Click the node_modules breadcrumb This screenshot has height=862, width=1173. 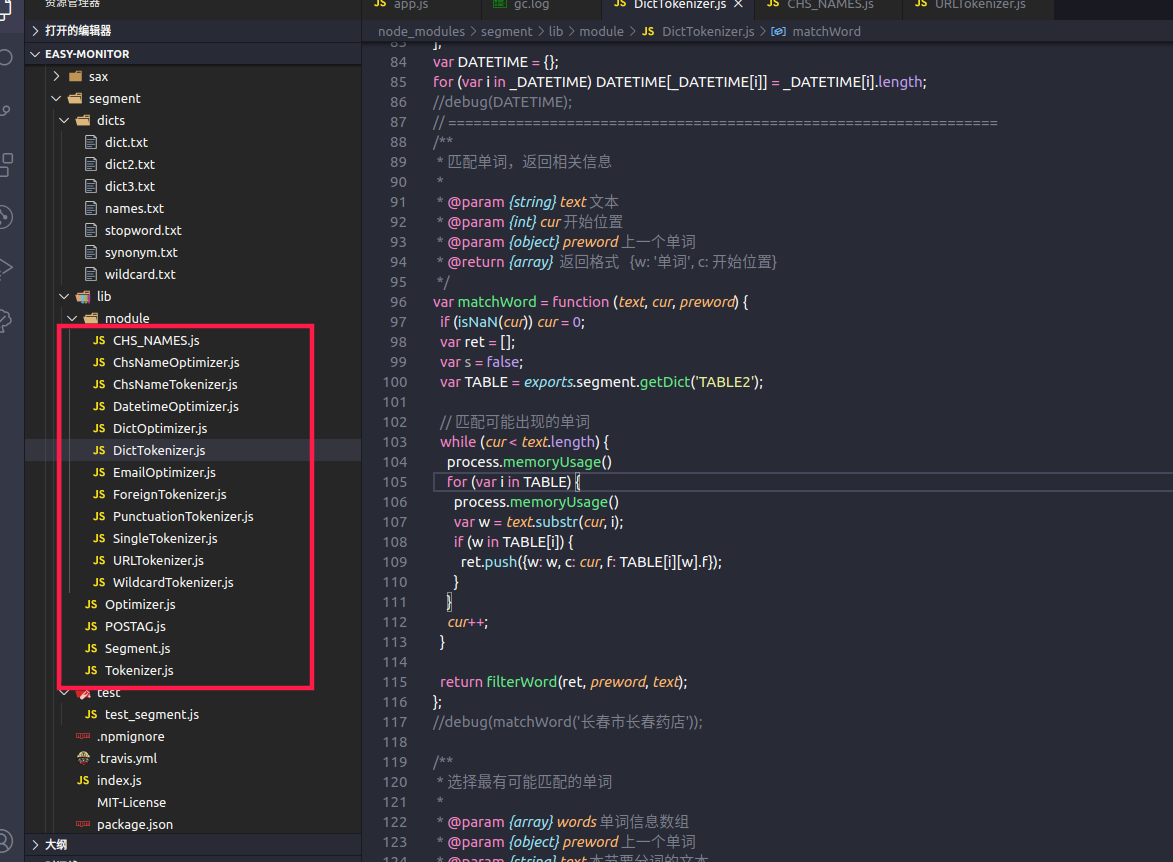coord(420,31)
